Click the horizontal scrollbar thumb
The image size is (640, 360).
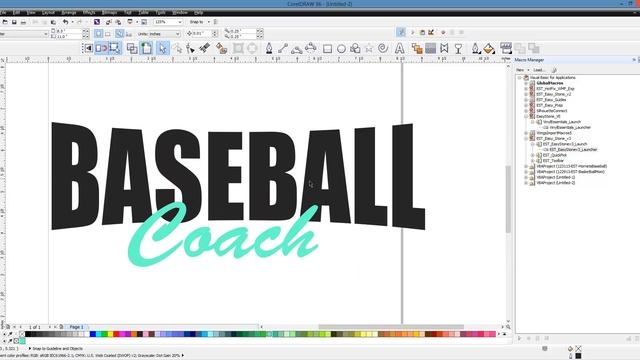[391, 327]
